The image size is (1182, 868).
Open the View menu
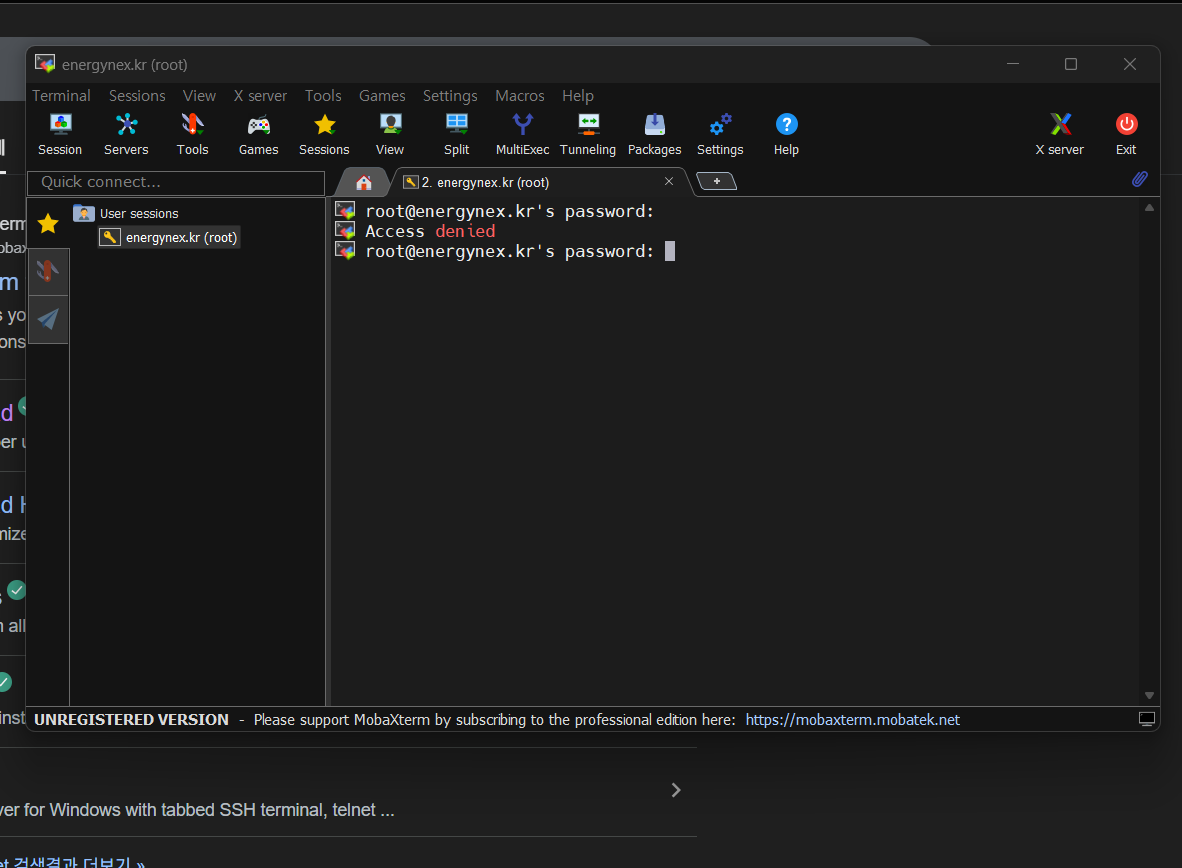pyautogui.click(x=199, y=96)
